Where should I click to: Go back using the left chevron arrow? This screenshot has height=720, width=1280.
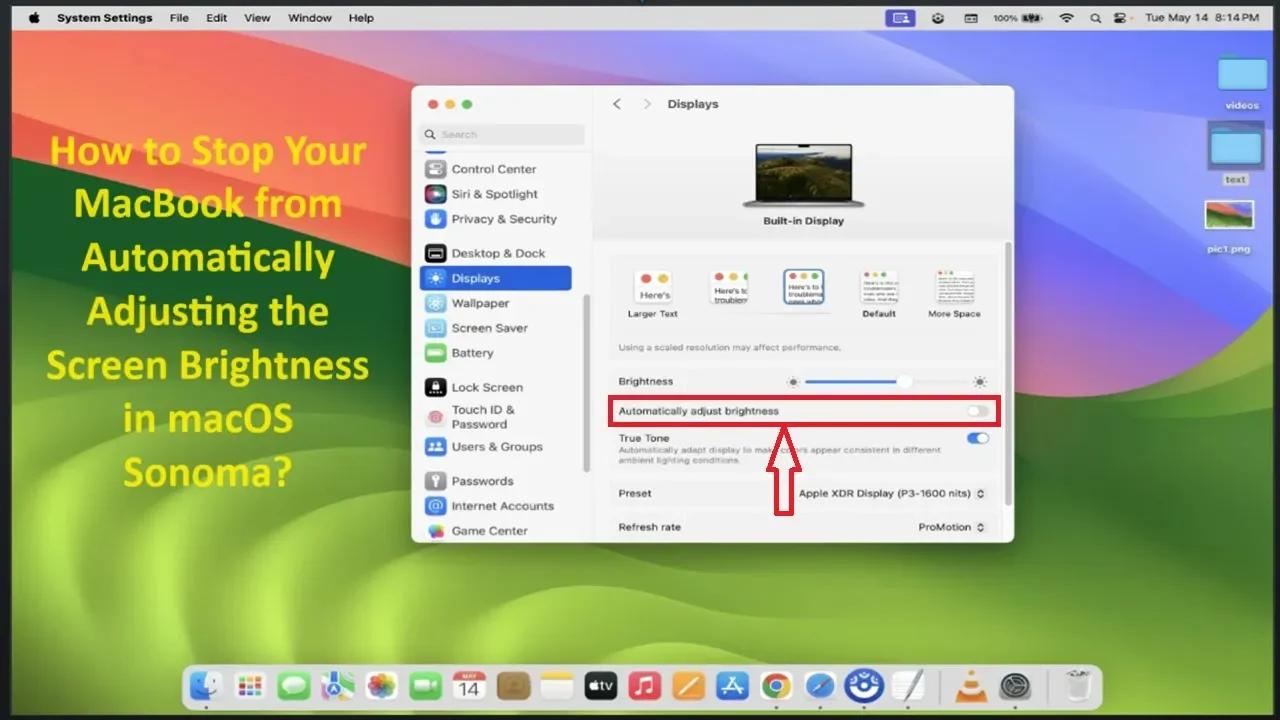(617, 103)
